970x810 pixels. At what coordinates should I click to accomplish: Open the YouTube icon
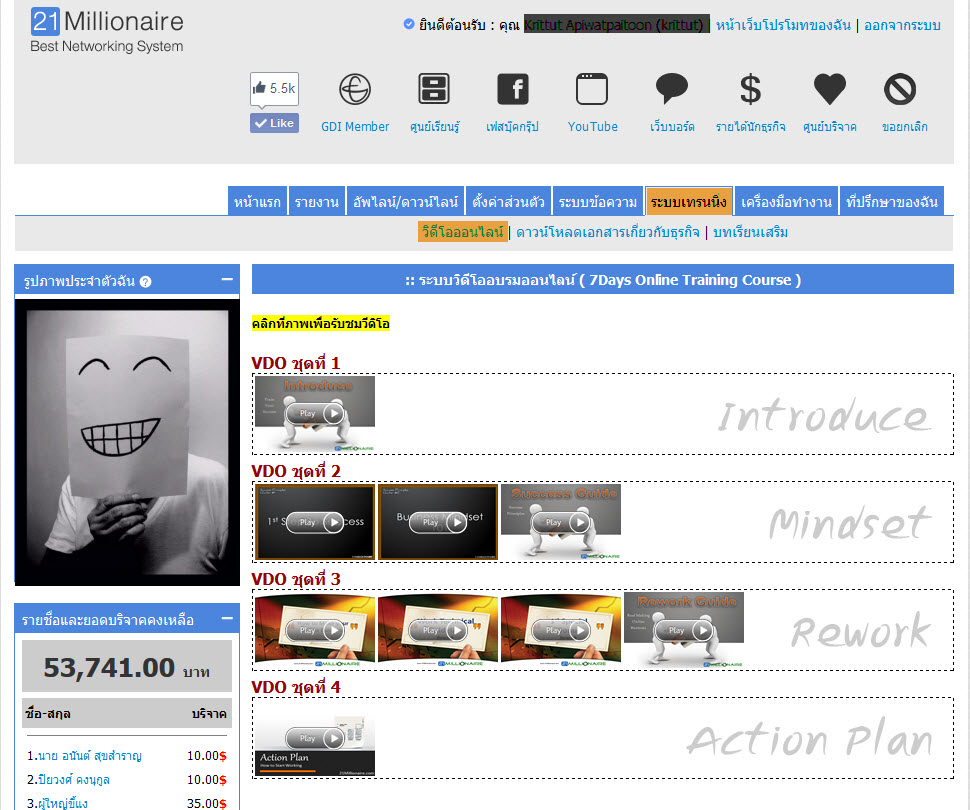click(592, 89)
